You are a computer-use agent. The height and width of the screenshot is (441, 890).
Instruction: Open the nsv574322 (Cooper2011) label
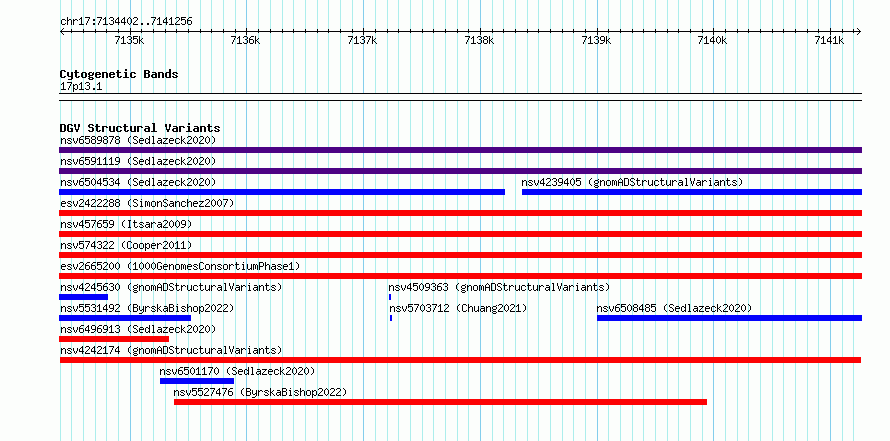126,245
